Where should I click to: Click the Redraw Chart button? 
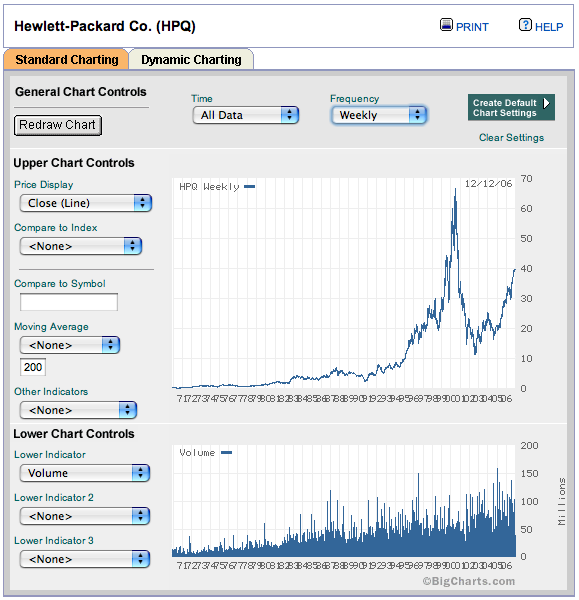tap(58, 125)
